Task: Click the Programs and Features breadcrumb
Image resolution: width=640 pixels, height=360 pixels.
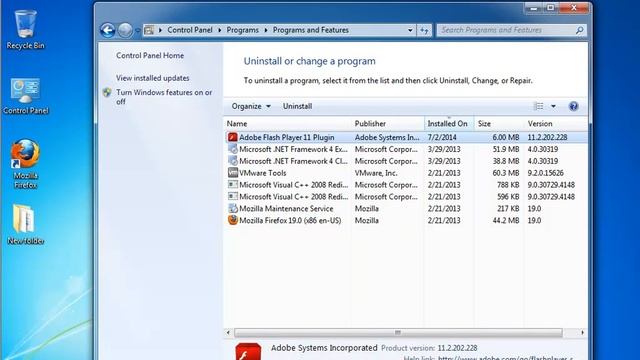Action: pos(311,30)
